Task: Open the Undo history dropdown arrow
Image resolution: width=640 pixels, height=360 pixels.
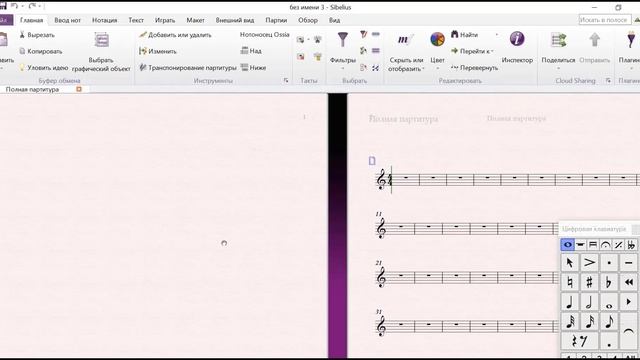Action: pos(22,6)
